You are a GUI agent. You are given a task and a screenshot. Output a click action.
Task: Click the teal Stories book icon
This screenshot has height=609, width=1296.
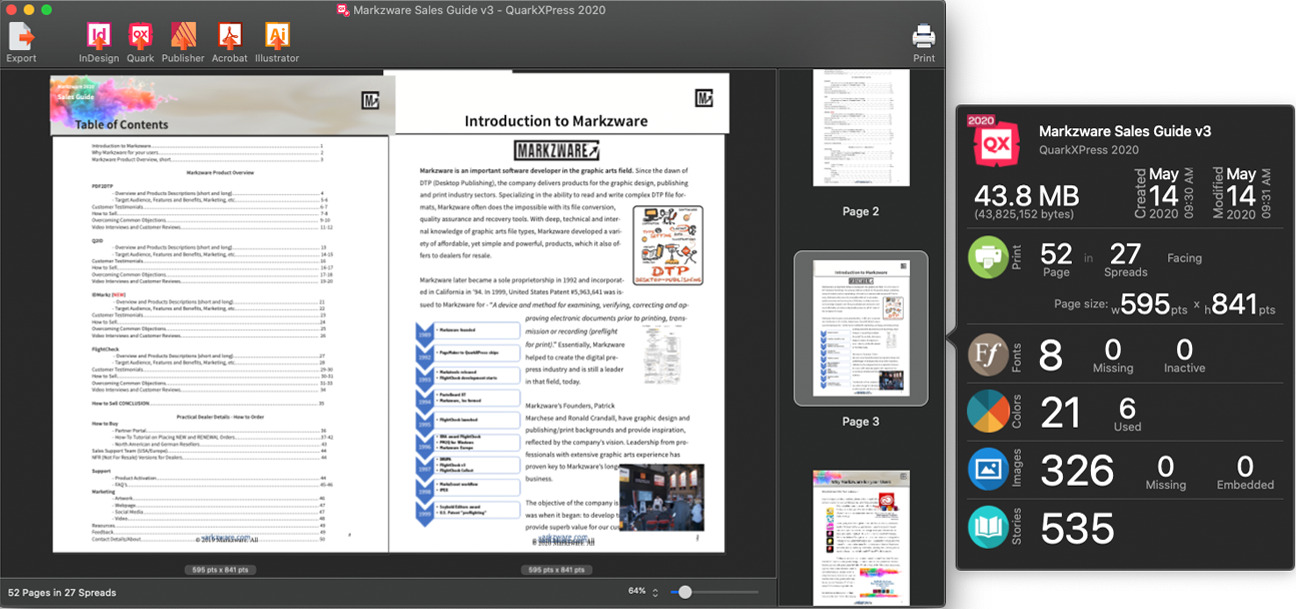(x=988, y=528)
